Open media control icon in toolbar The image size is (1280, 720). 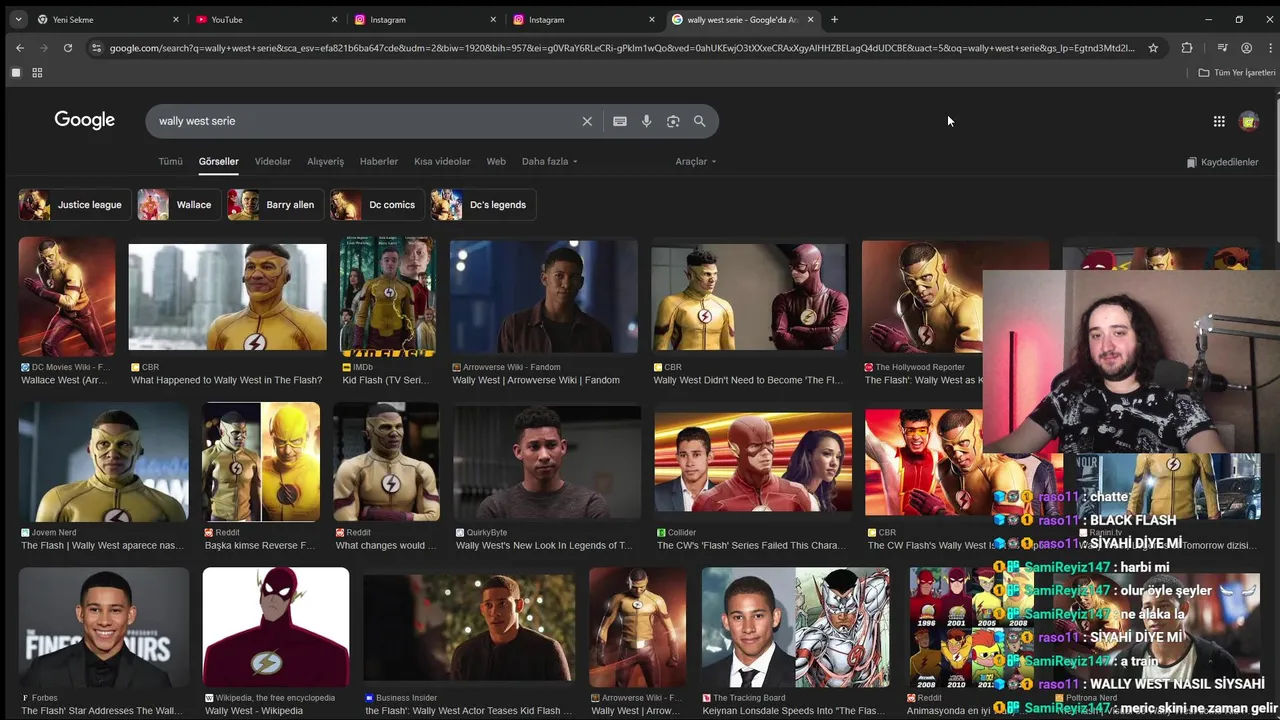coord(1222,47)
